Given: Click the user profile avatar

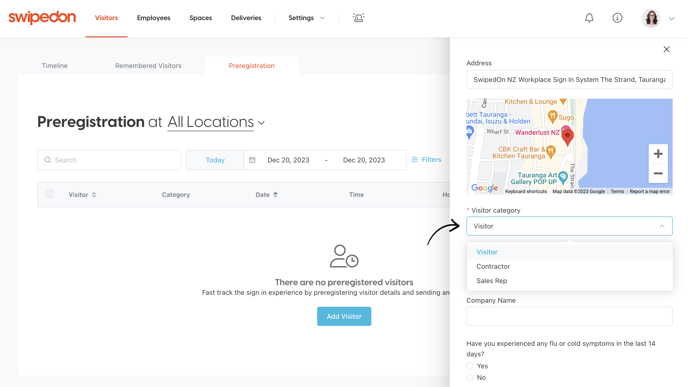Looking at the screenshot, I should pos(651,18).
